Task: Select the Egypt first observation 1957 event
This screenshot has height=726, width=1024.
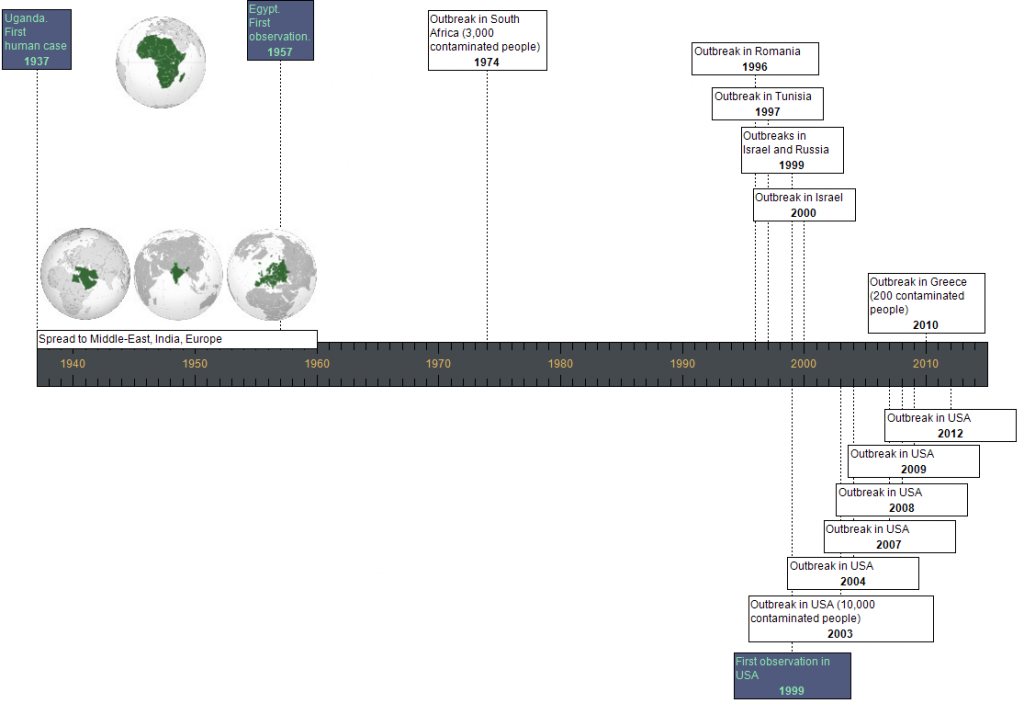Action: (x=280, y=30)
